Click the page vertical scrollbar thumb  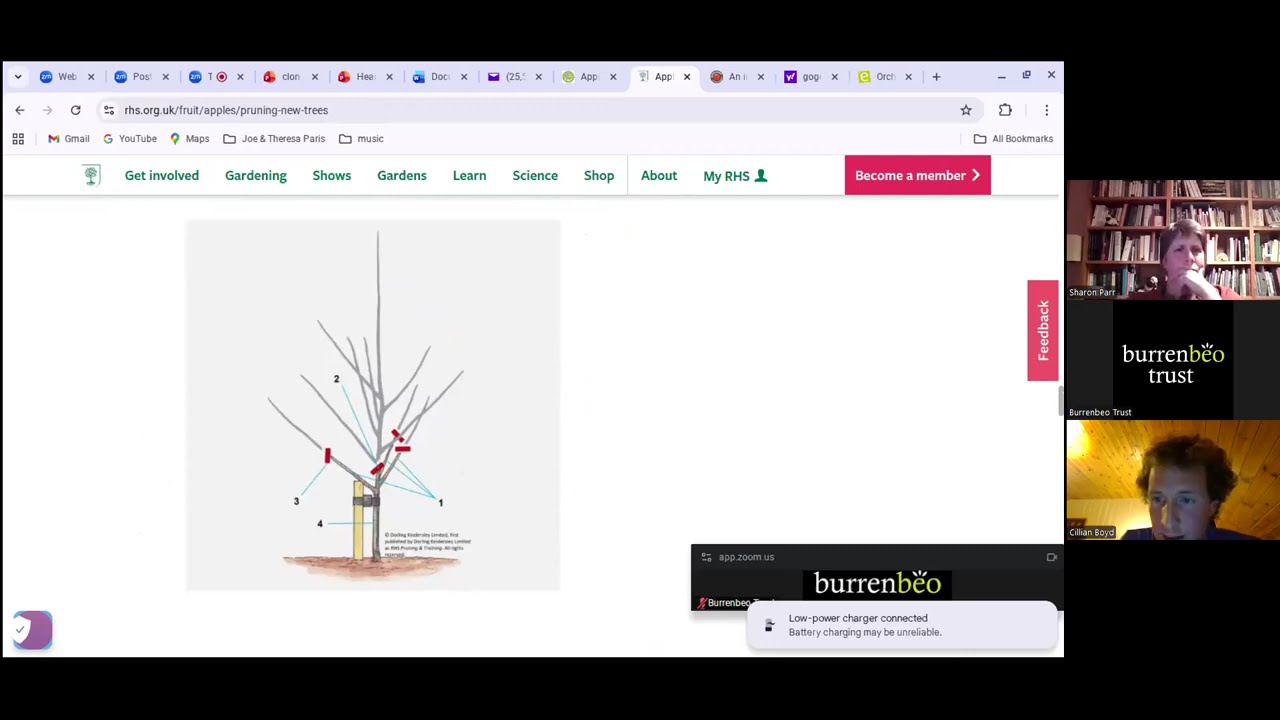[1061, 400]
